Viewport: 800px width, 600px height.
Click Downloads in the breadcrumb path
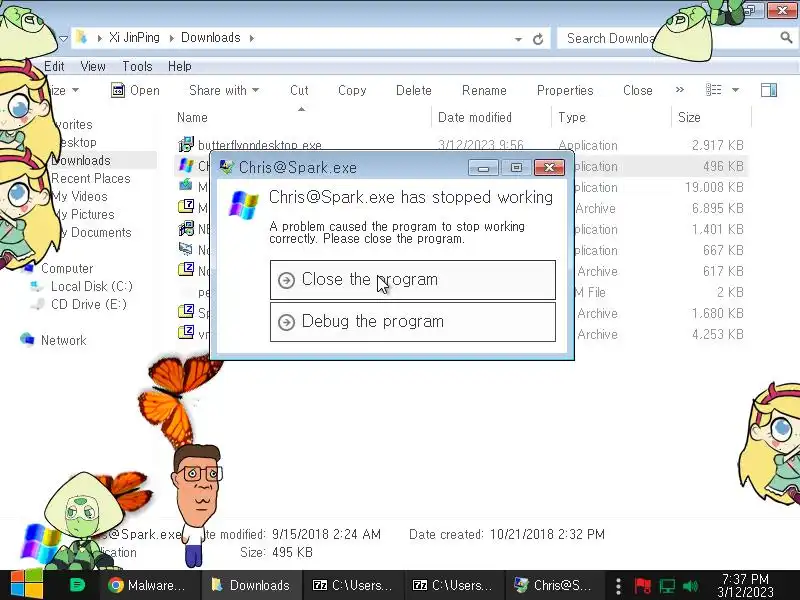211,38
